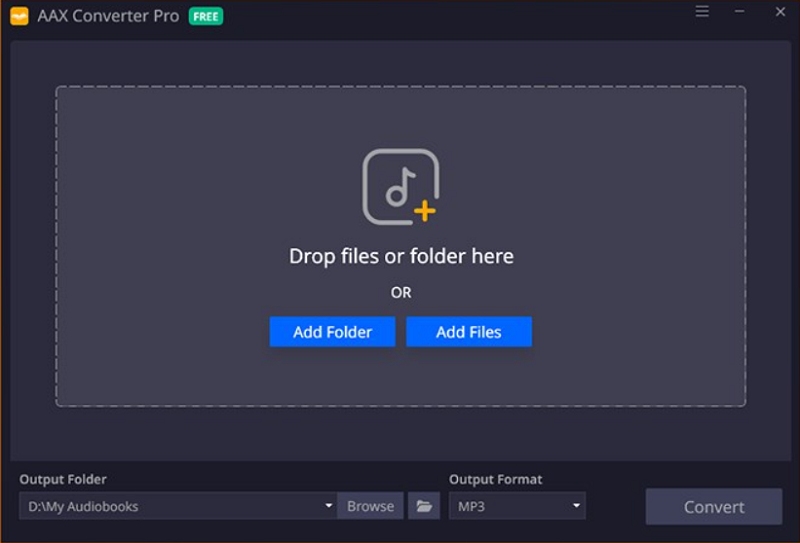Click the green FREE badge
This screenshot has height=543, width=800.
click(x=206, y=16)
